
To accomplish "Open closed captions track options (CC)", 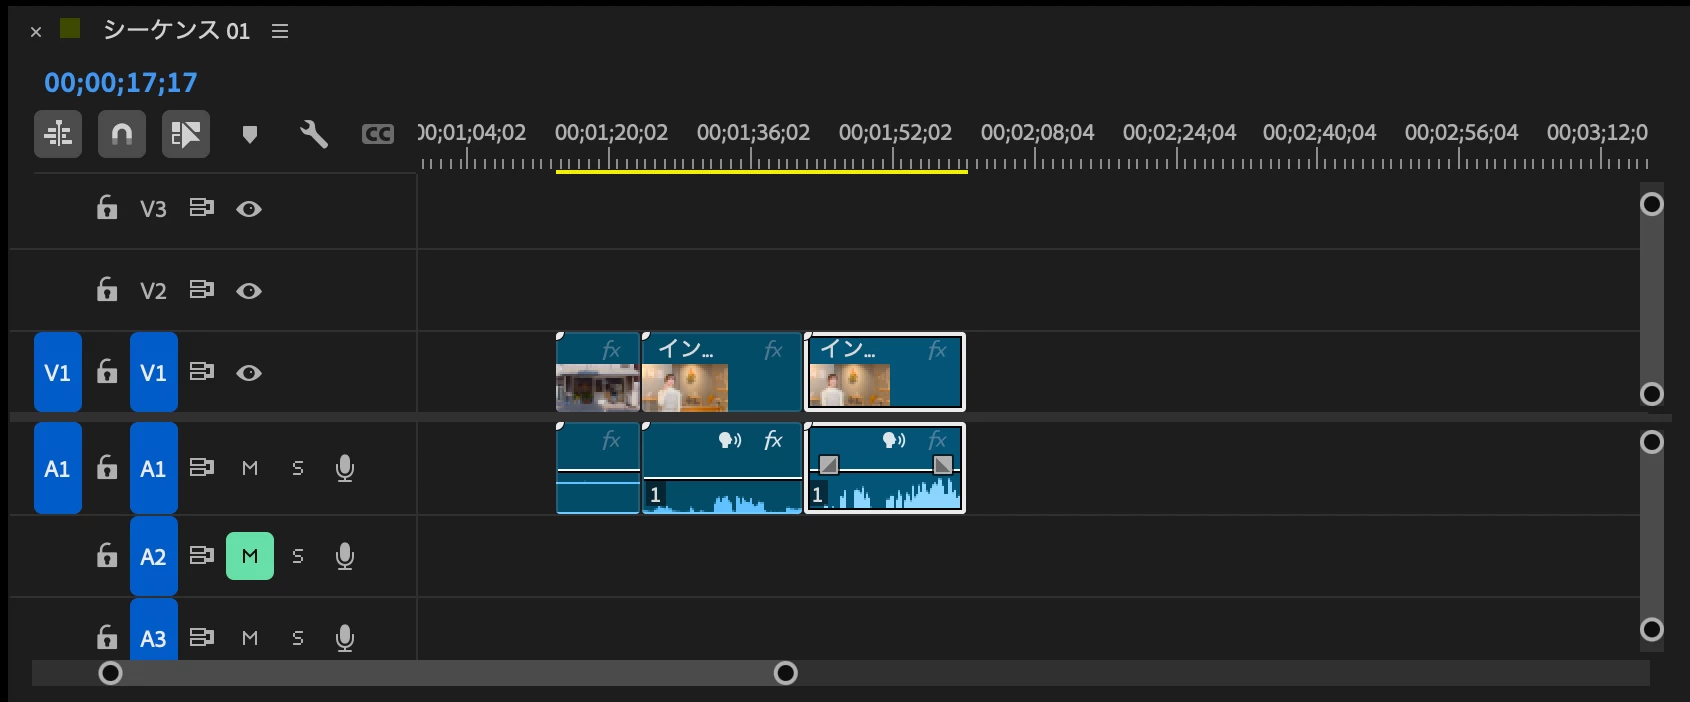I will 378,134.
